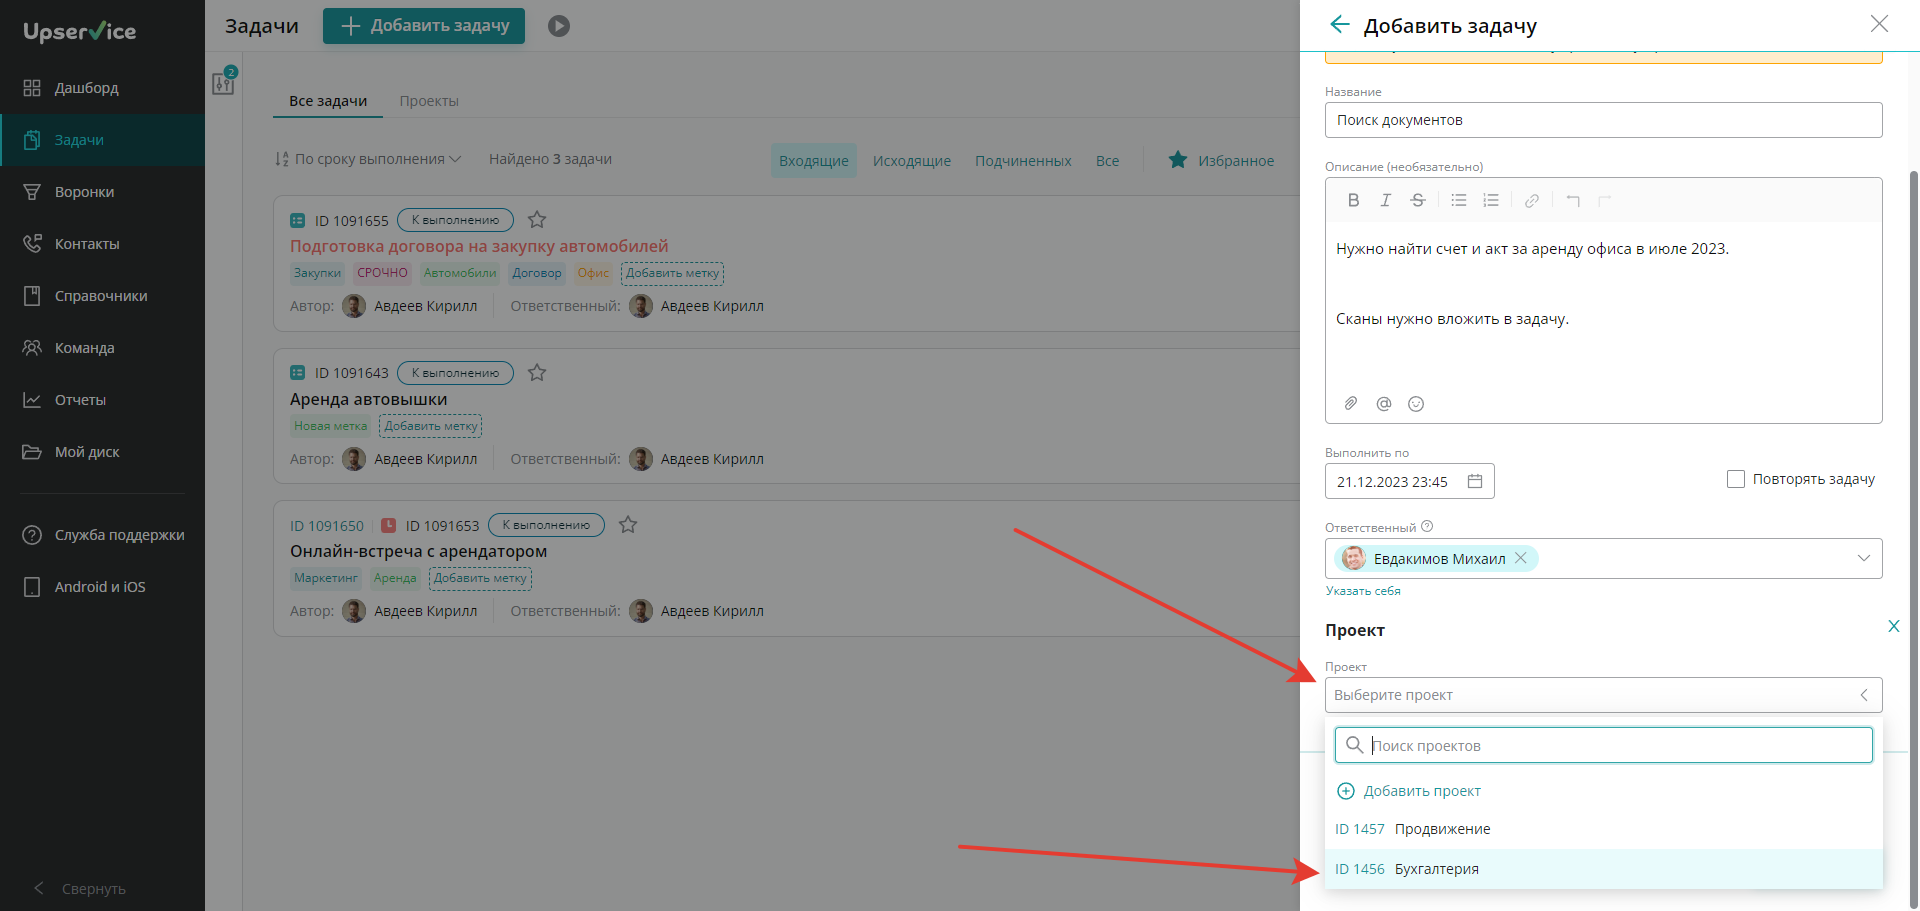Image resolution: width=1920 pixels, height=911 pixels.
Task: Insert numbered list in description
Action: 1491,200
